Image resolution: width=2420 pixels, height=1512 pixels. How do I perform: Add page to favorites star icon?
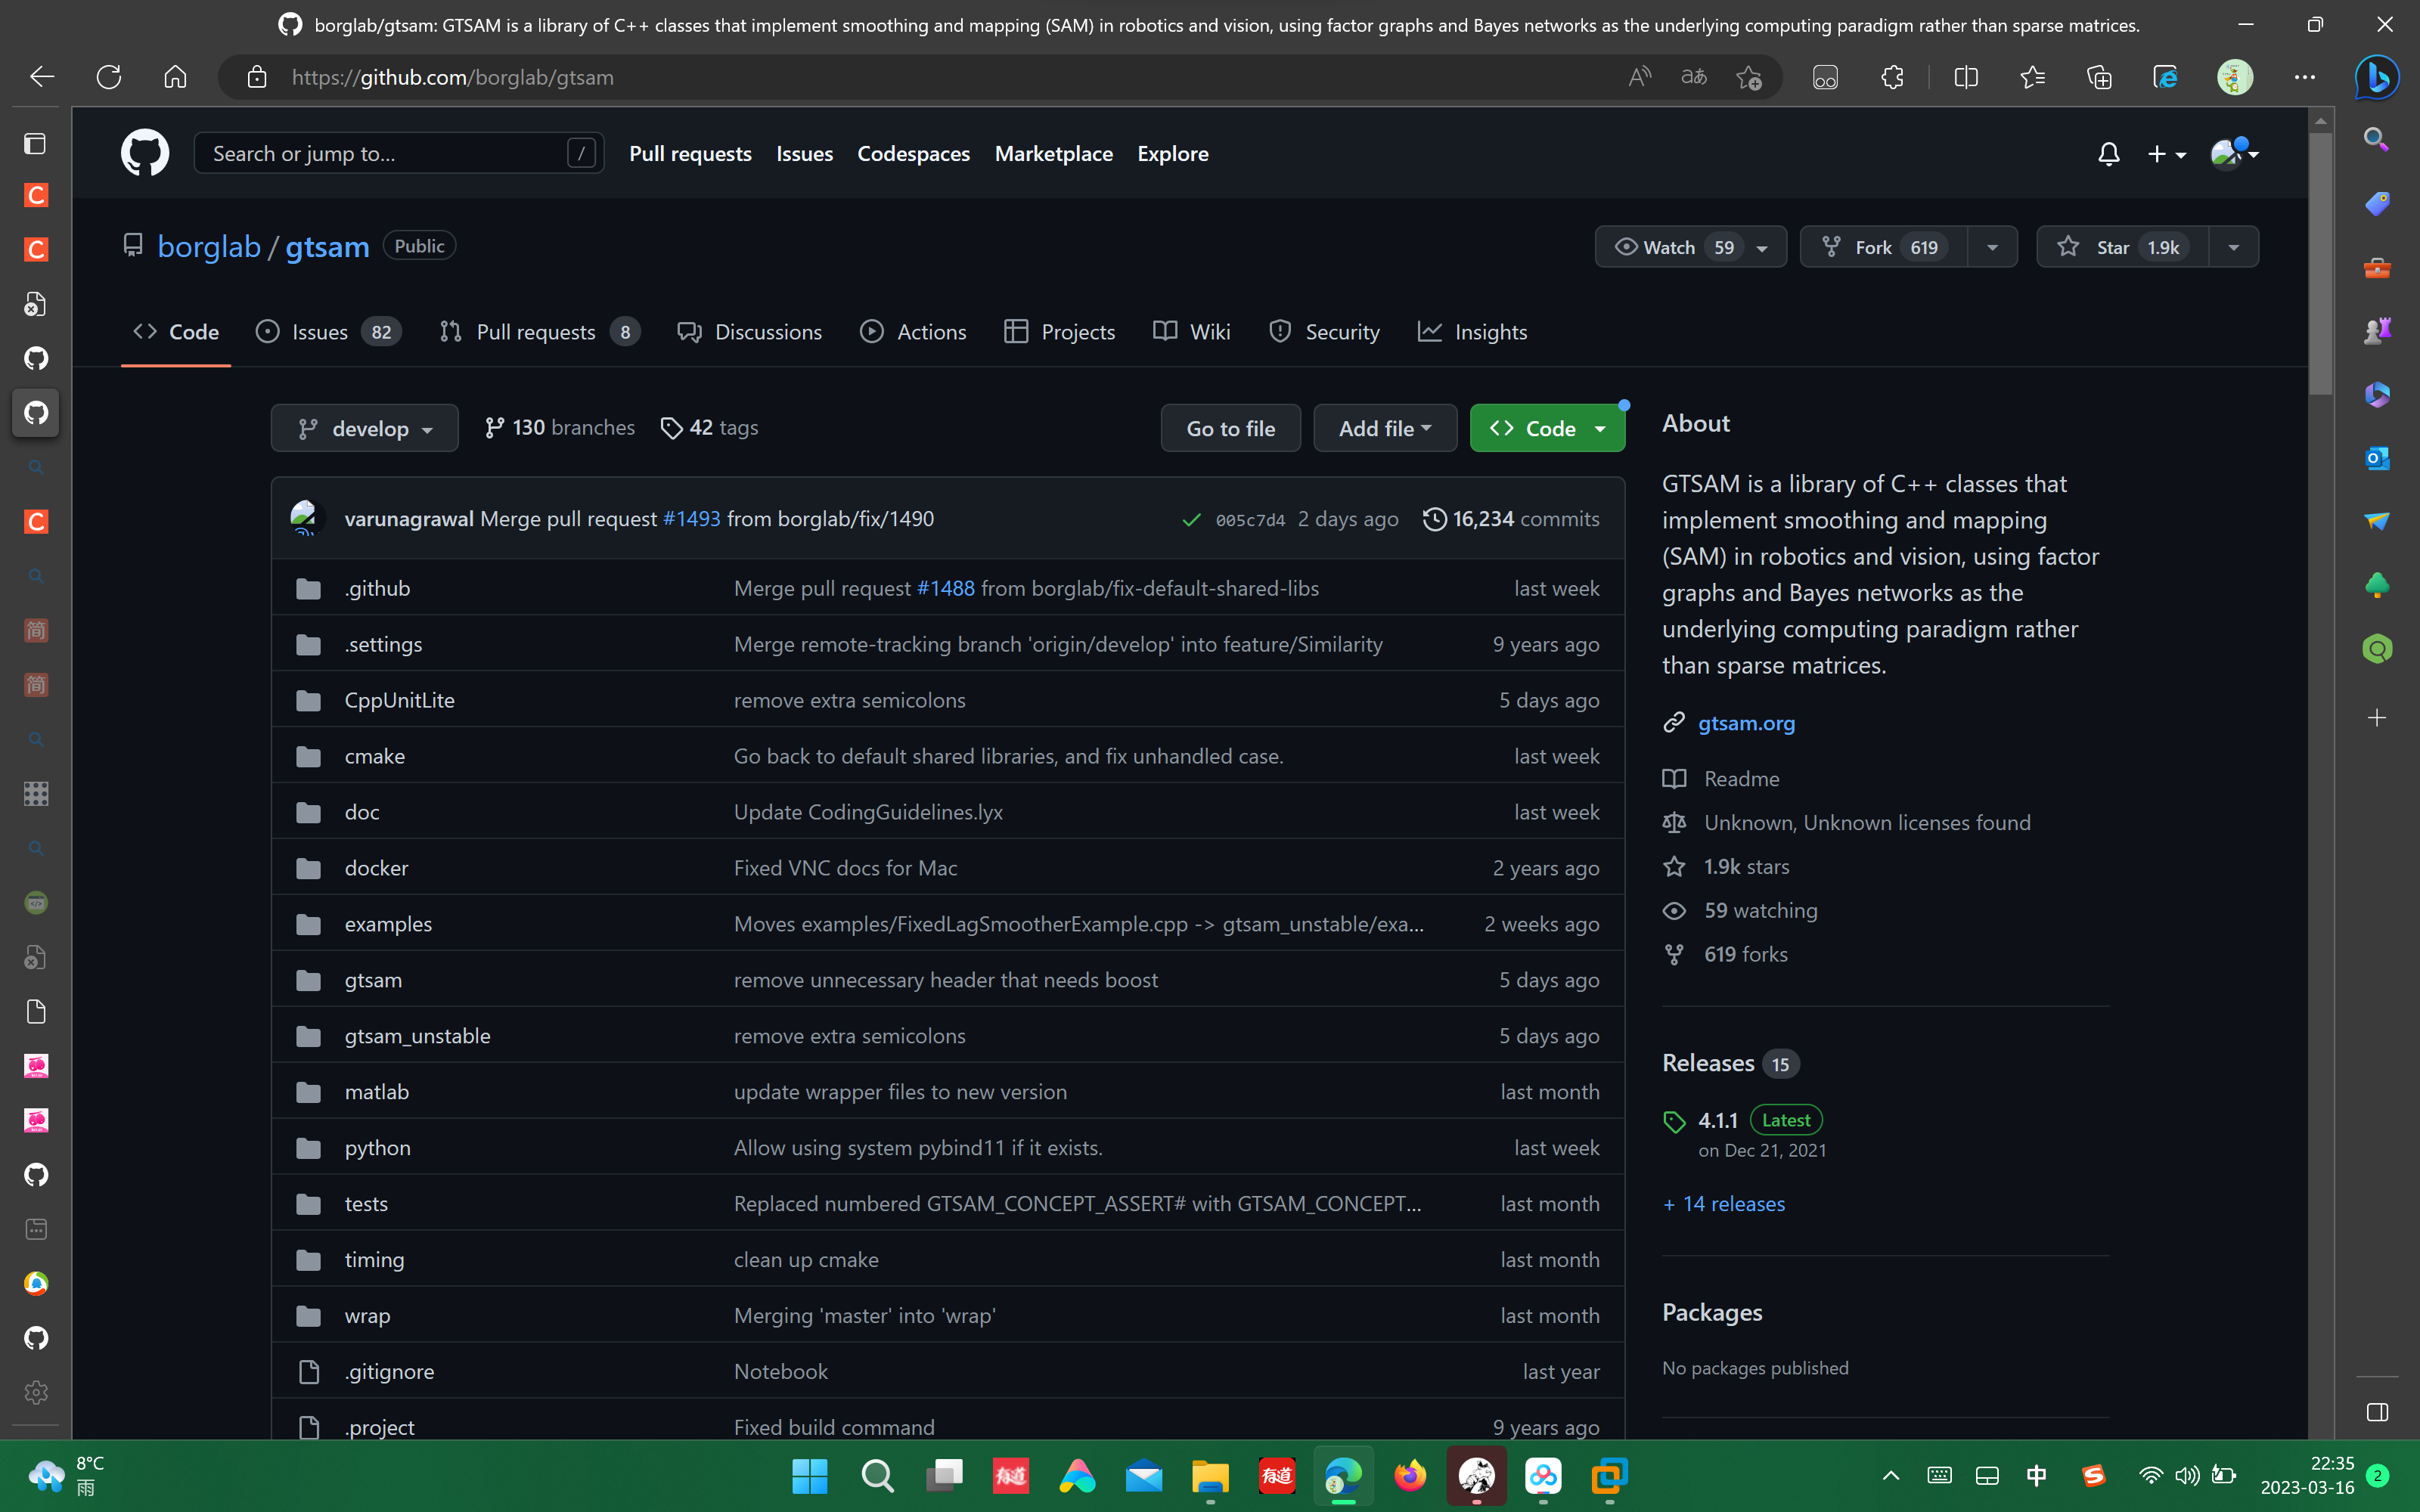point(1748,77)
